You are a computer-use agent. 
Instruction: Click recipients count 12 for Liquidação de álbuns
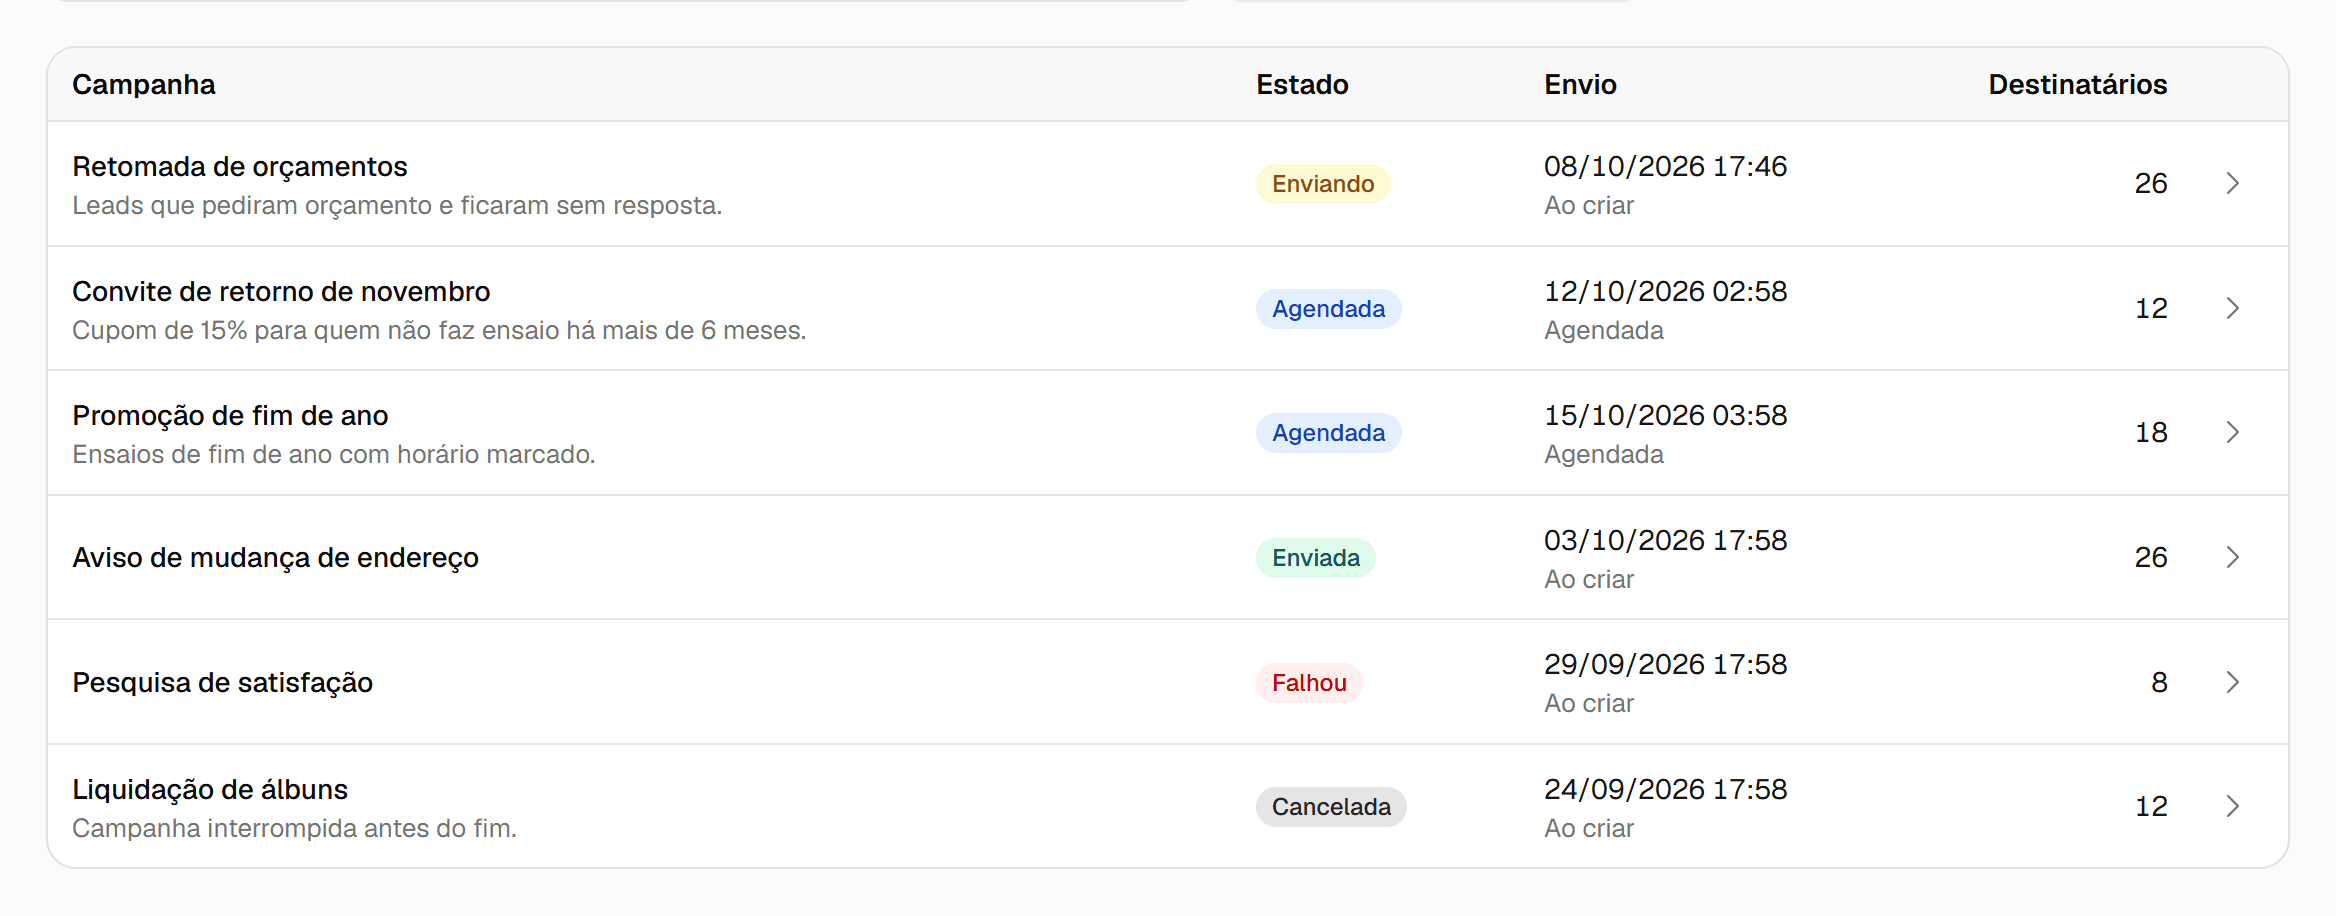pyautogui.click(x=2151, y=806)
